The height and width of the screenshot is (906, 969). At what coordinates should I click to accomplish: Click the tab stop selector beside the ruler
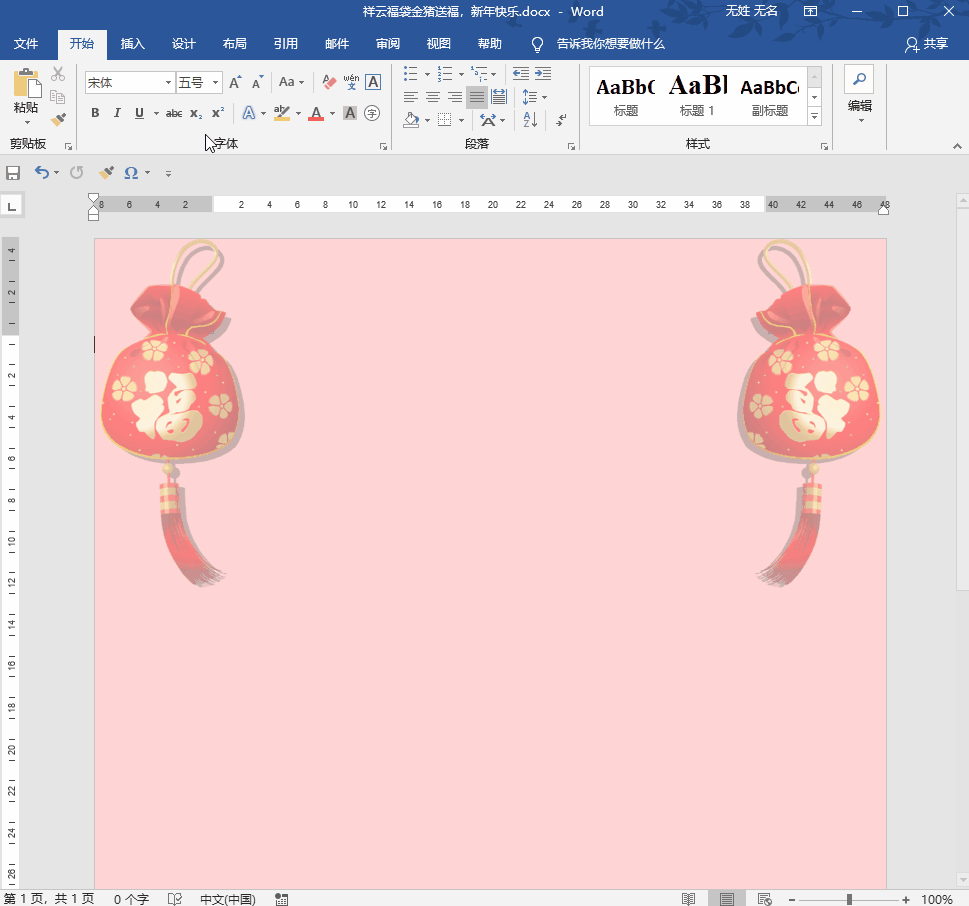tap(12, 206)
